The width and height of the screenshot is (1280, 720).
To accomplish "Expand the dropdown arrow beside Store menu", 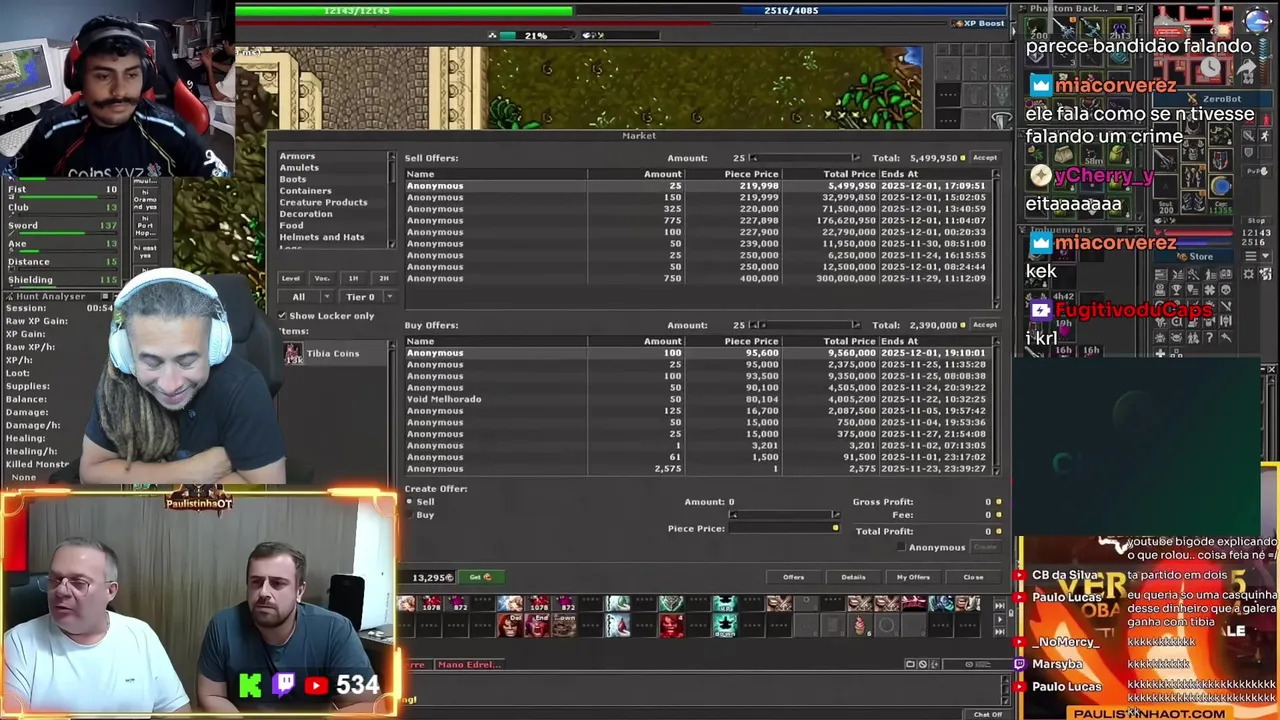I will point(1265,256).
